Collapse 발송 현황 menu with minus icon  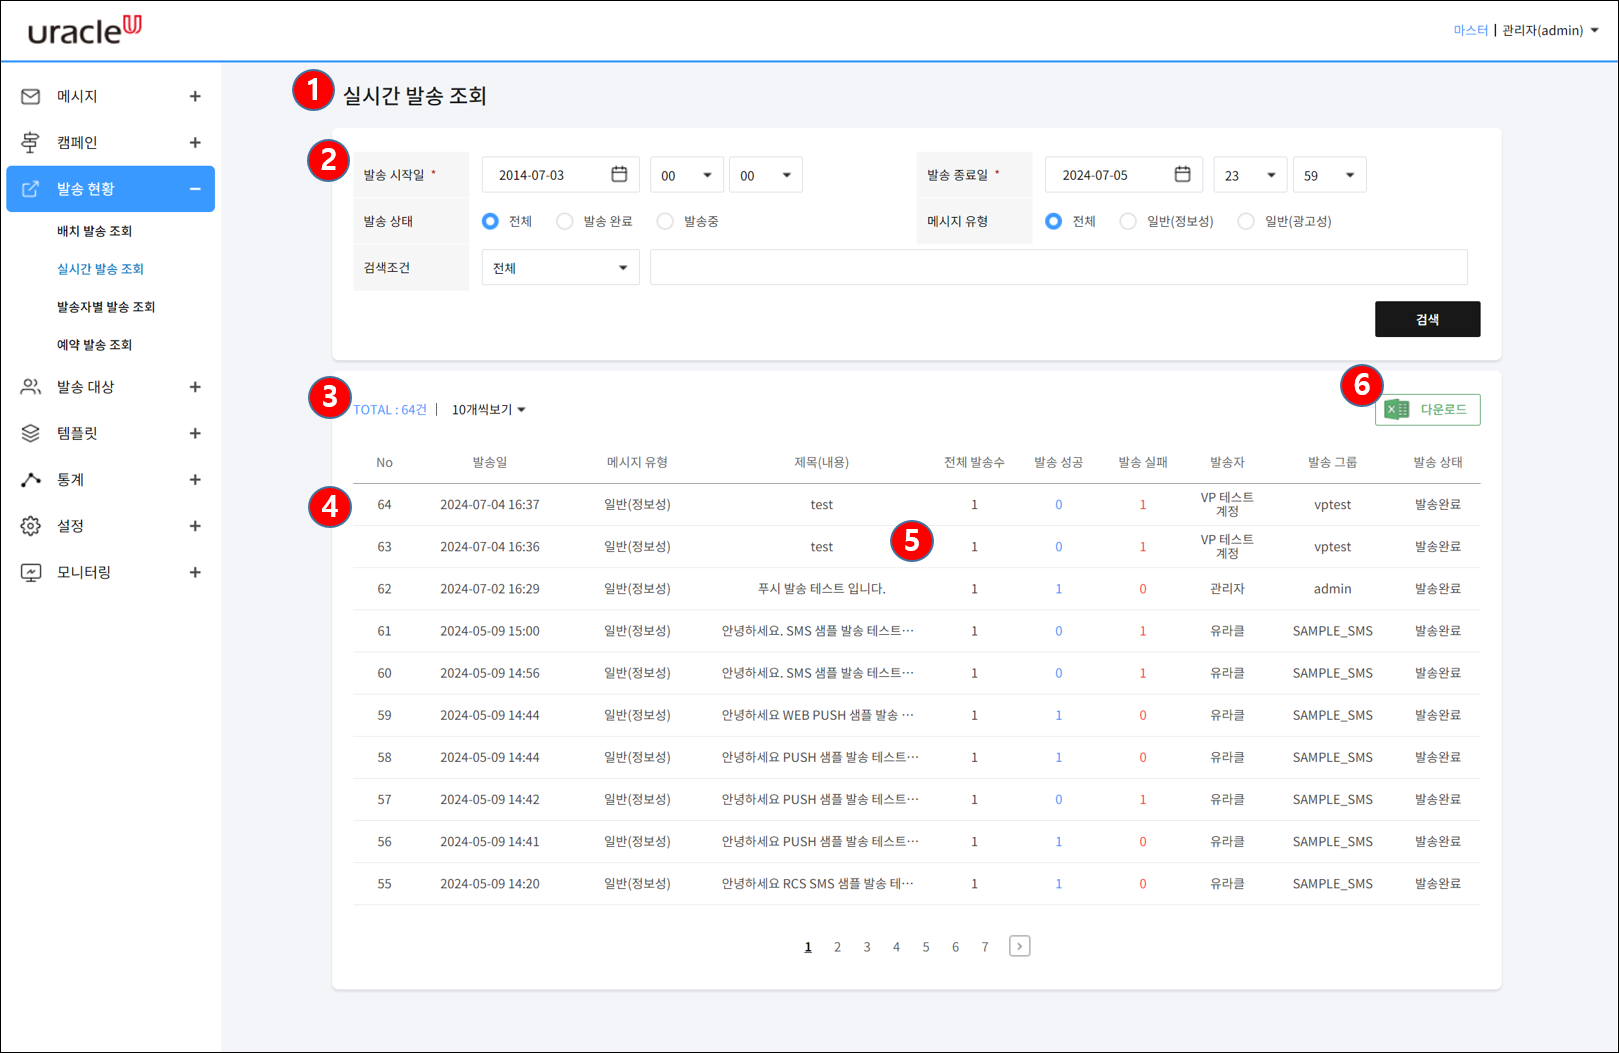click(x=195, y=189)
